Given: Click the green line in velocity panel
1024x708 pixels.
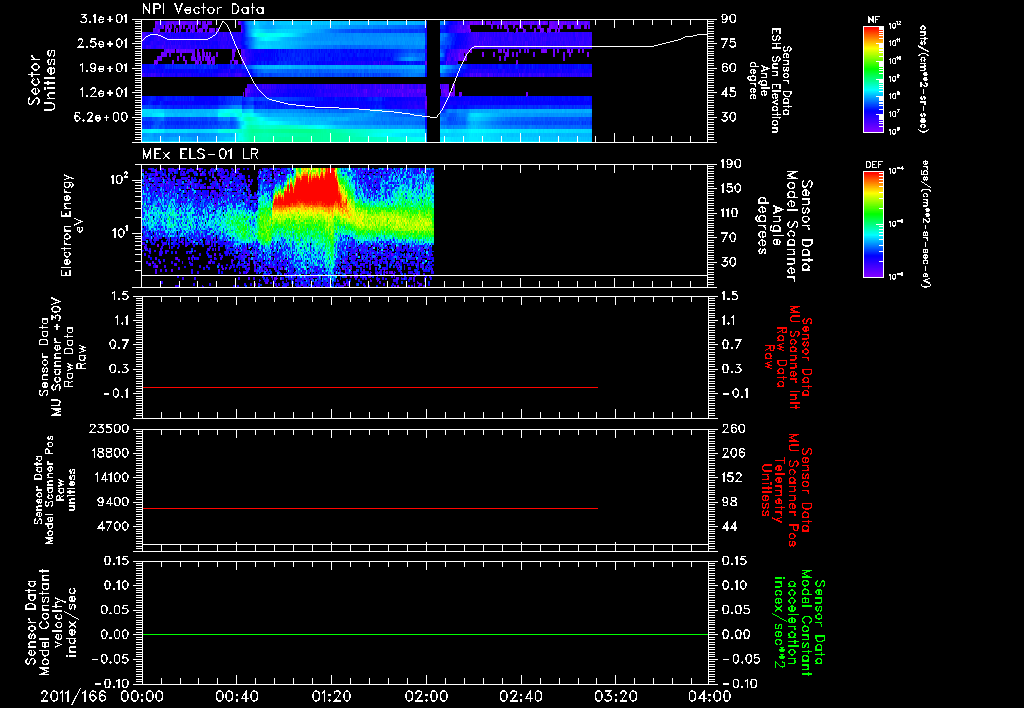Looking at the screenshot, I should 425,634.
